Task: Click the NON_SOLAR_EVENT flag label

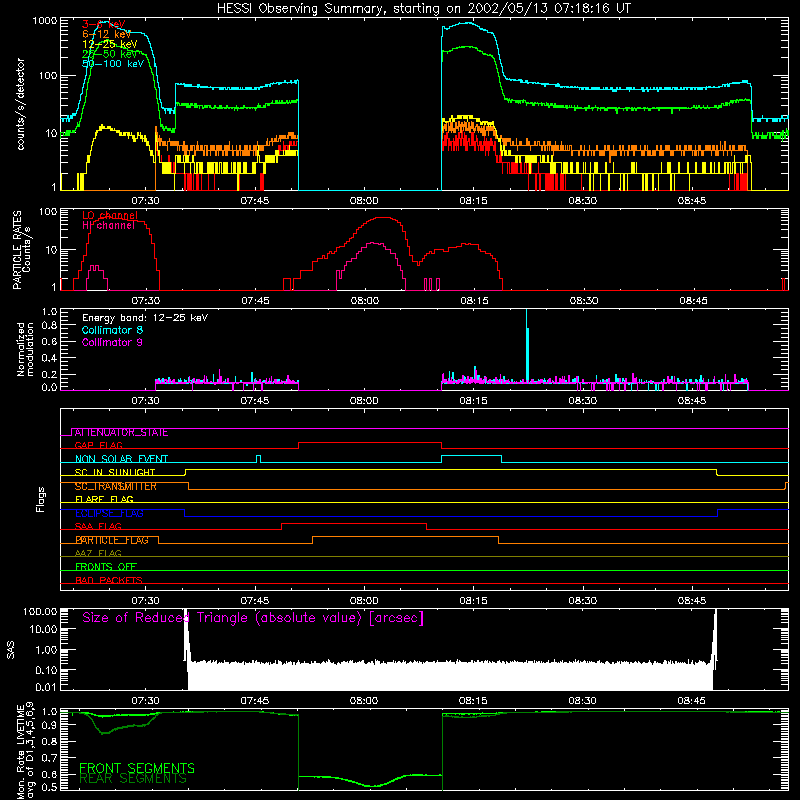Action: click(121, 459)
